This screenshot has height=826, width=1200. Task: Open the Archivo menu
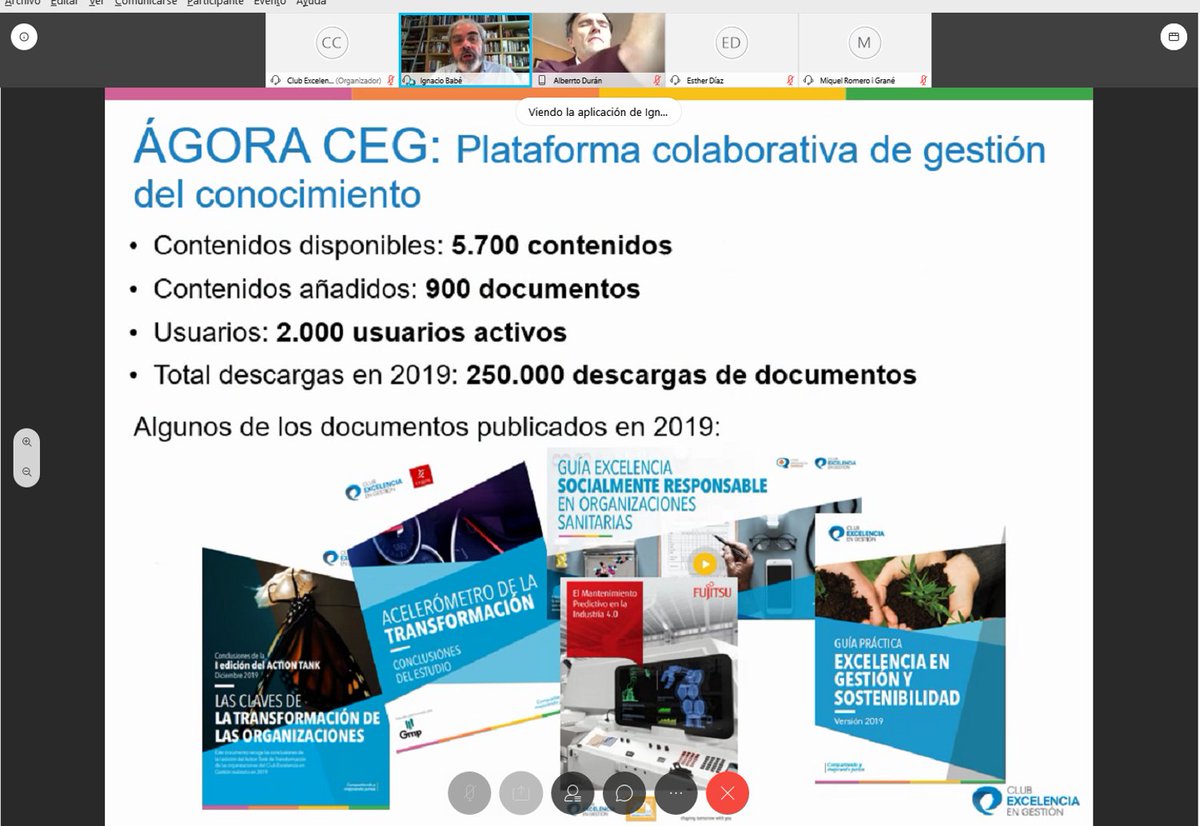(x=22, y=3)
